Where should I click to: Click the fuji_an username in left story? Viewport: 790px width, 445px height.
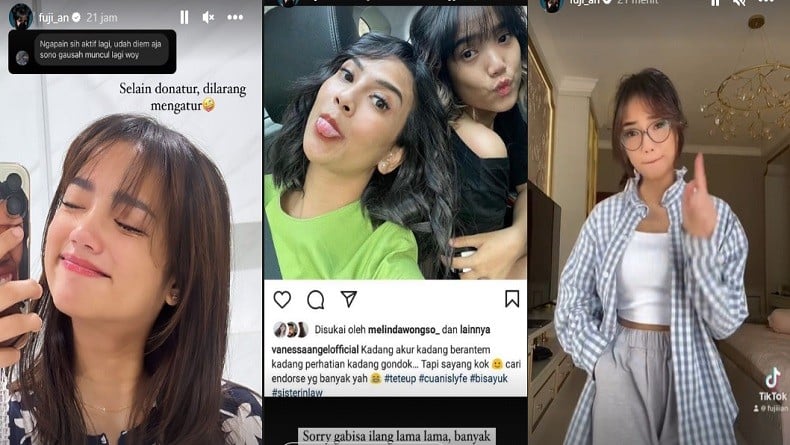52,18
